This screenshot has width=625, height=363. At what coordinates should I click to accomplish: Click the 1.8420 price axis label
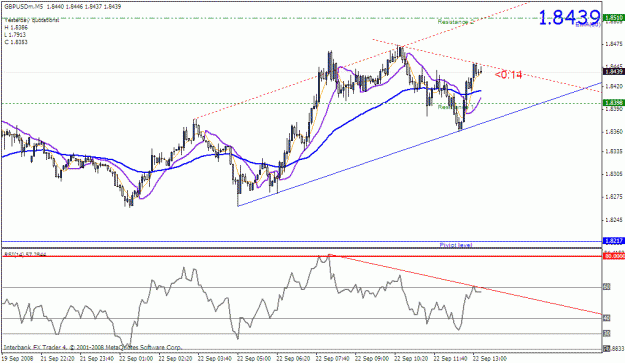pyautogui.click(x=614, y=86)
